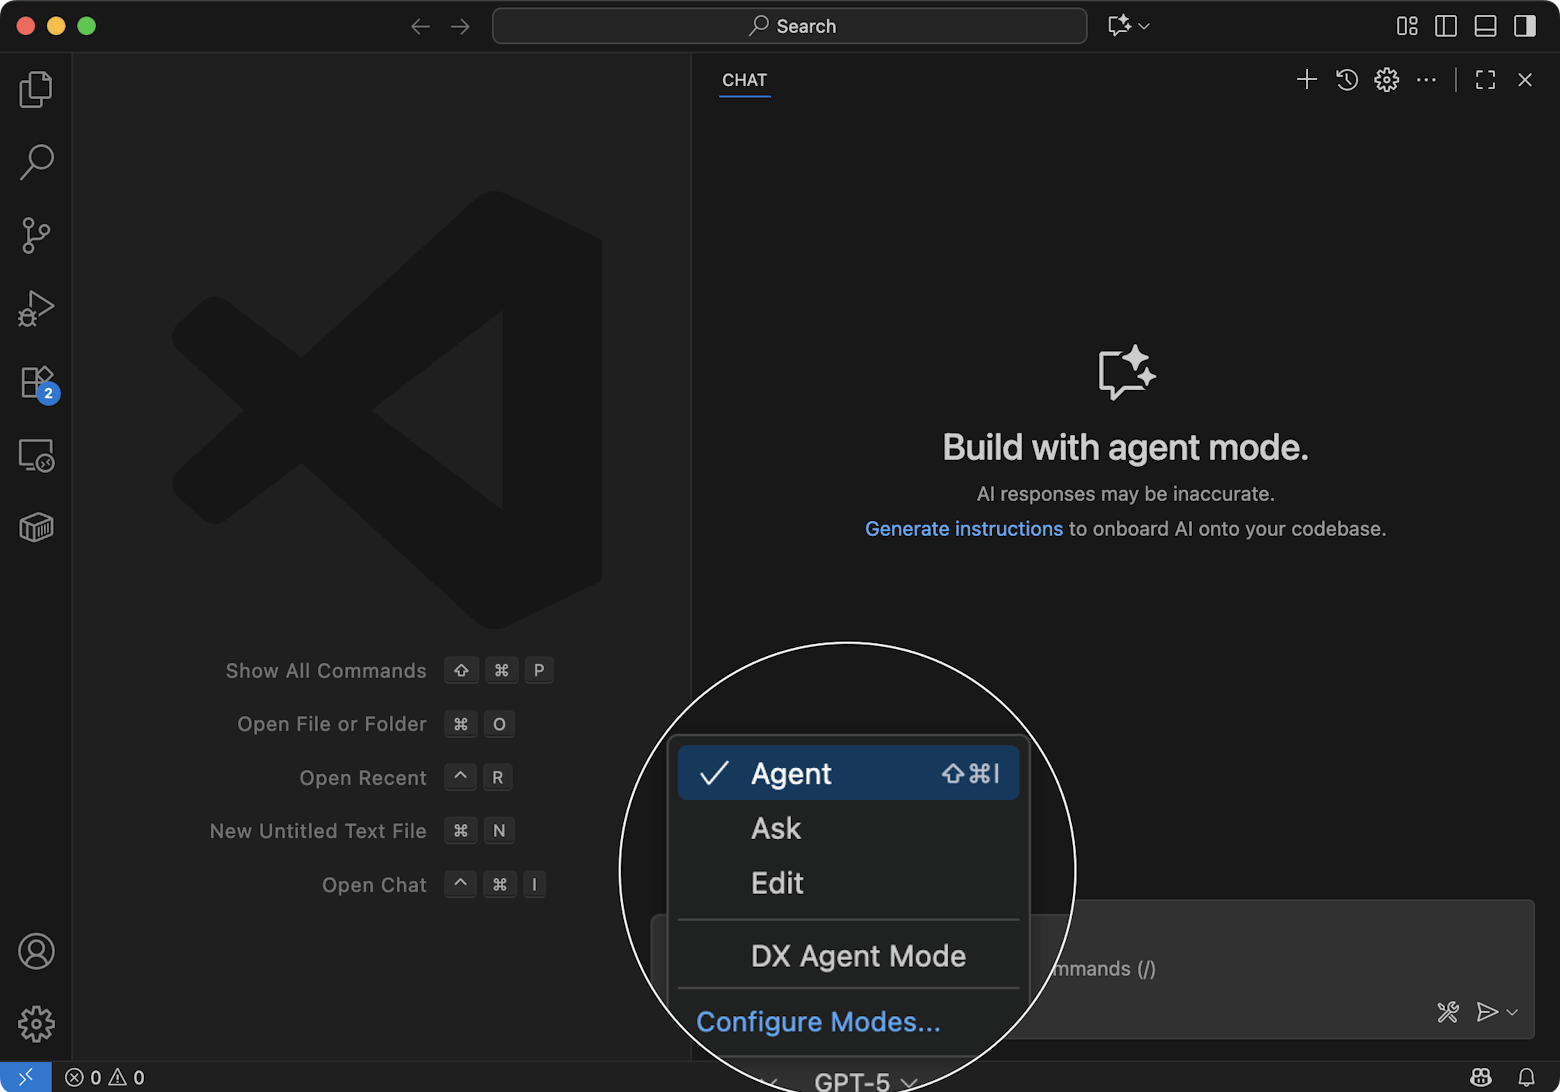Open notifications bell
1560x1092 pixels.
pos(1526,1077)
